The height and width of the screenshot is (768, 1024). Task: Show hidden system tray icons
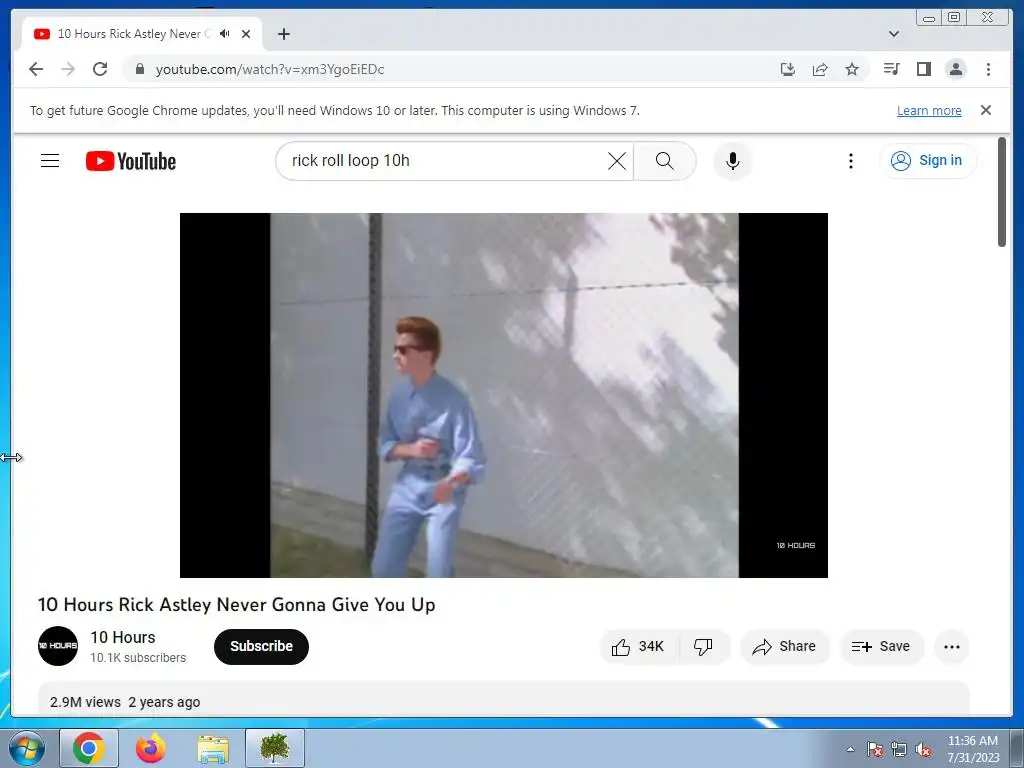pyautogui.click(x=850, y=749)
